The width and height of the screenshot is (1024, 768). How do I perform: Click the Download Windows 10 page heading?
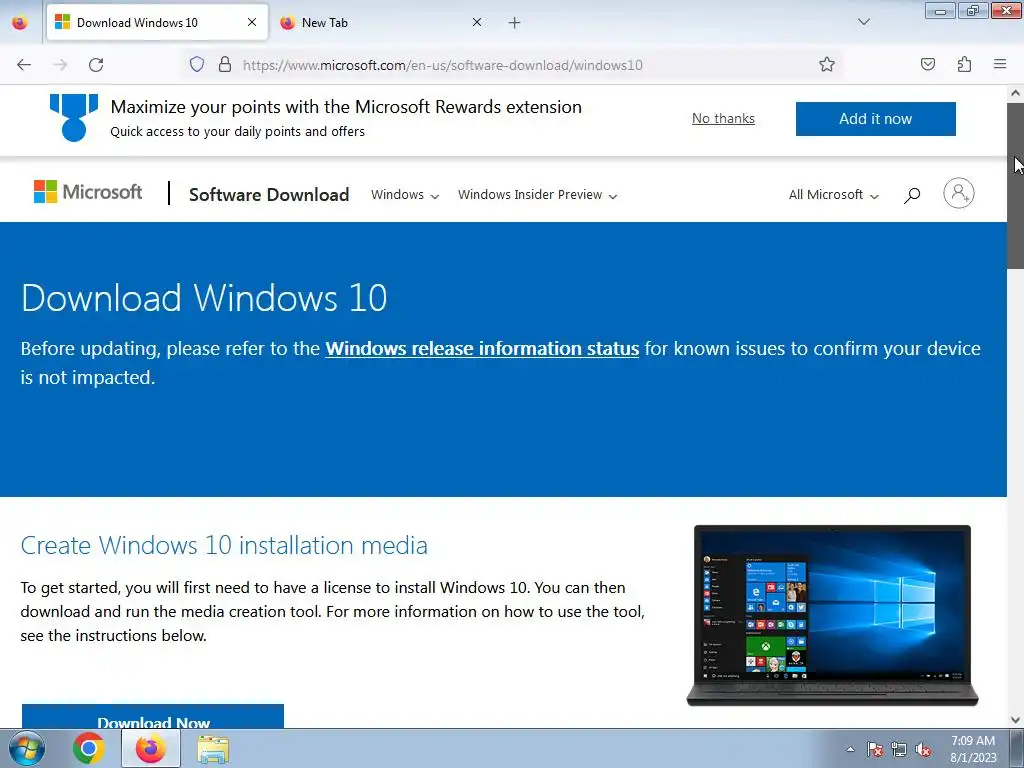pyautogui.click(x=204, y=298)
